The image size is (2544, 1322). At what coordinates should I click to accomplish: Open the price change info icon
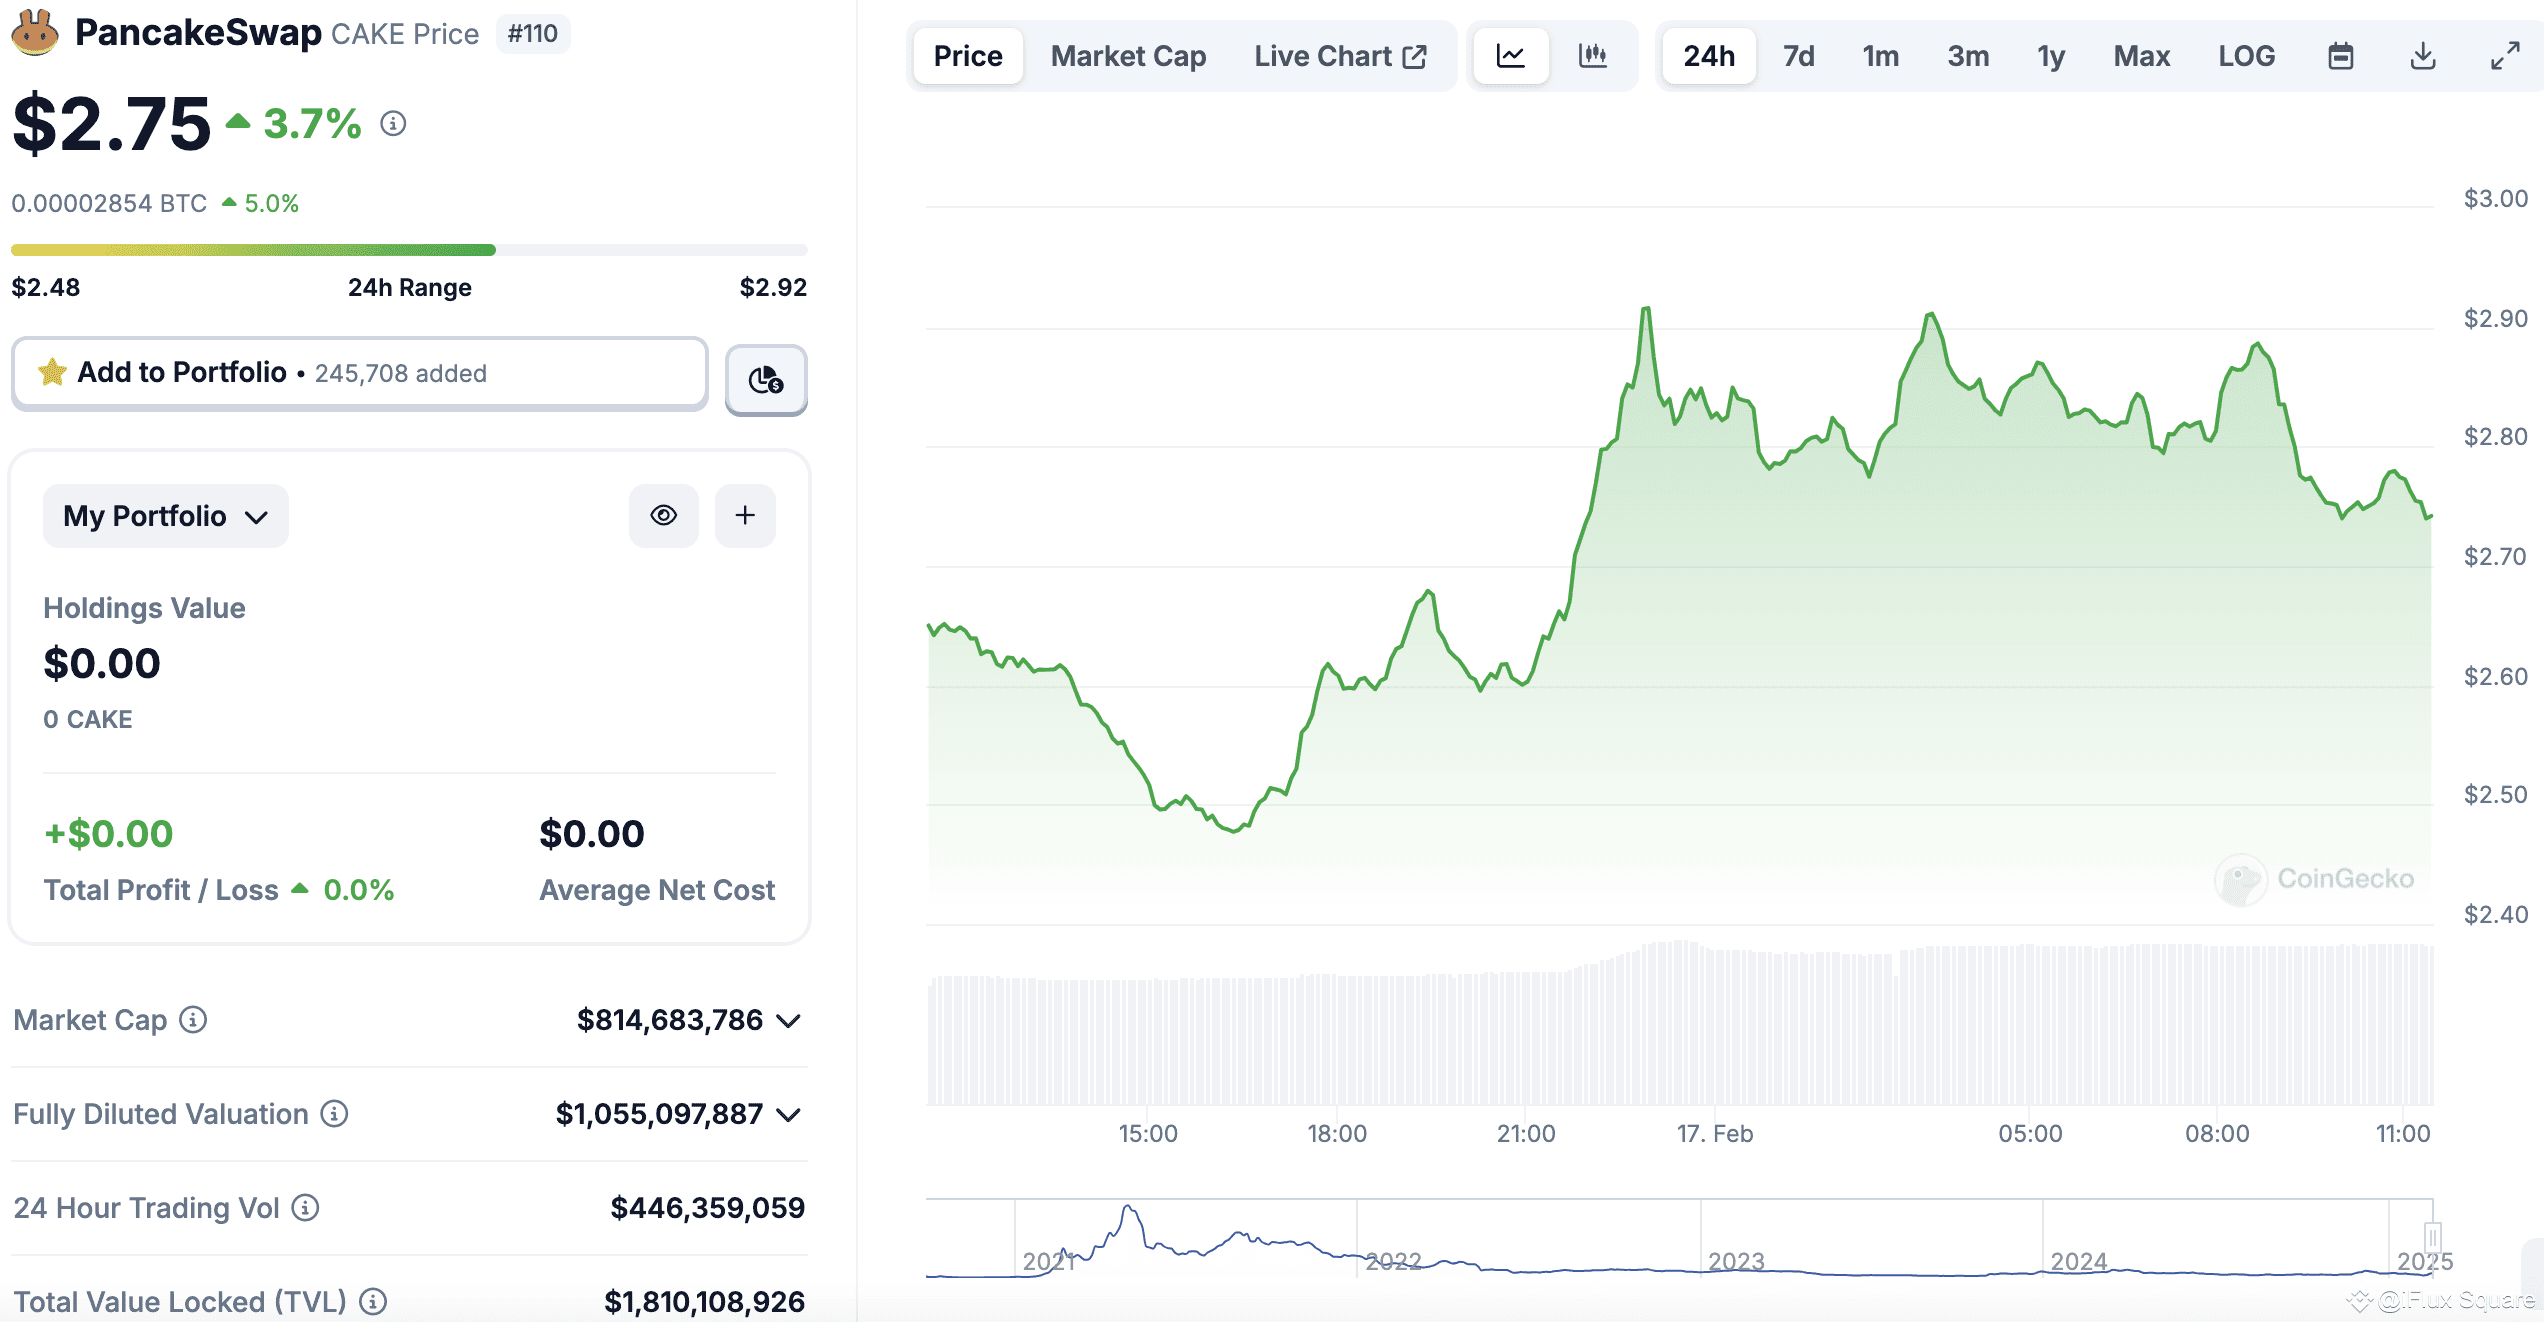coord(393,124)
